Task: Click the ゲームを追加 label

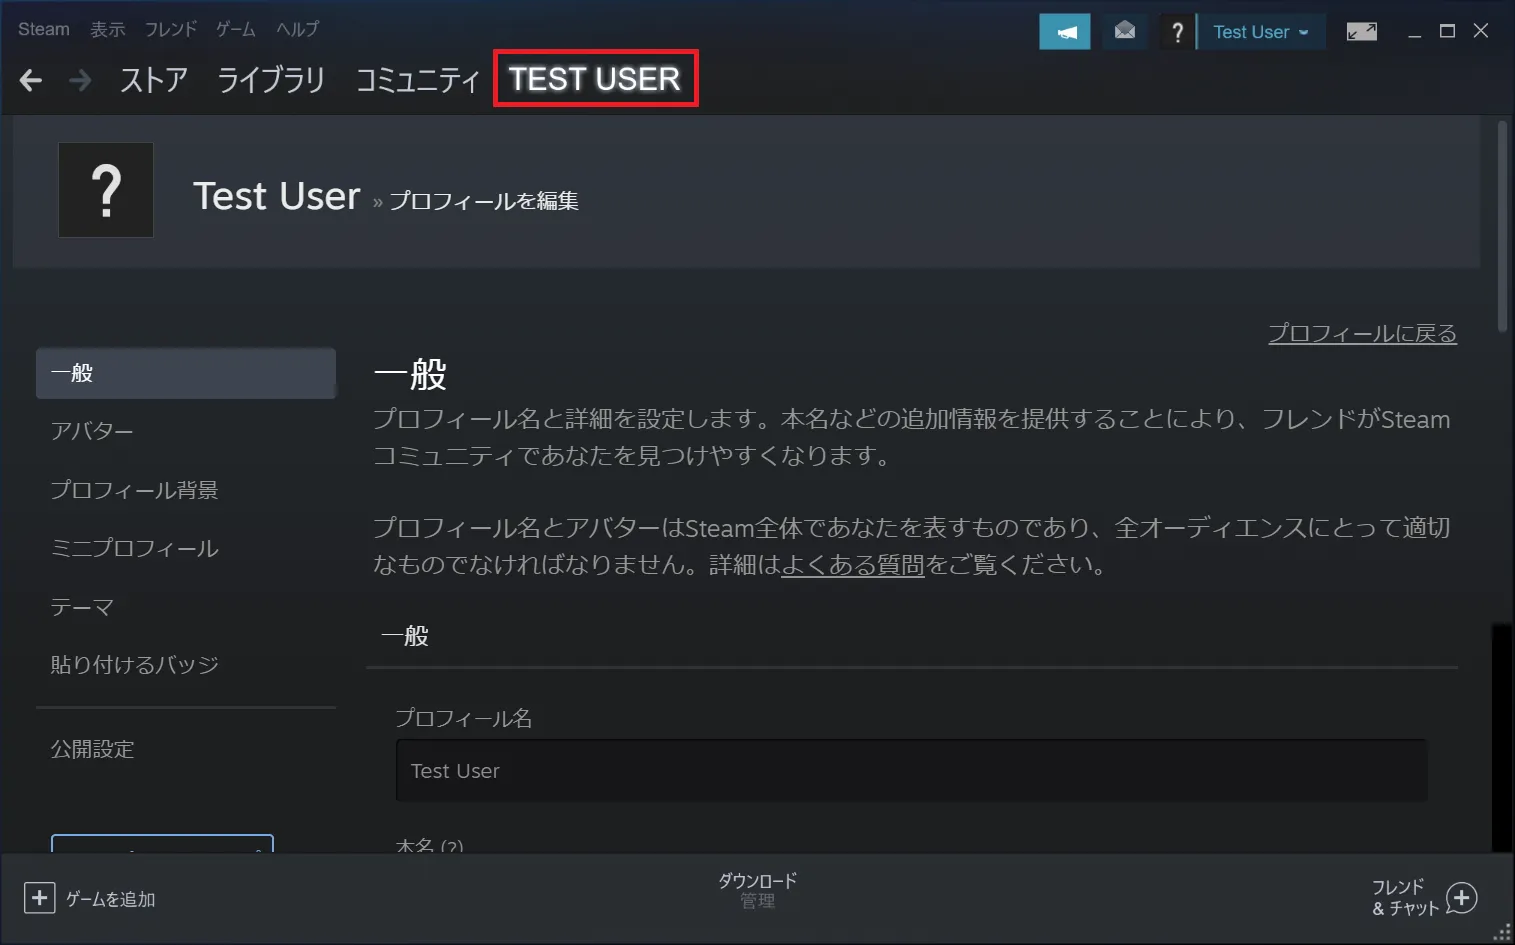Action: coord(111,899)
